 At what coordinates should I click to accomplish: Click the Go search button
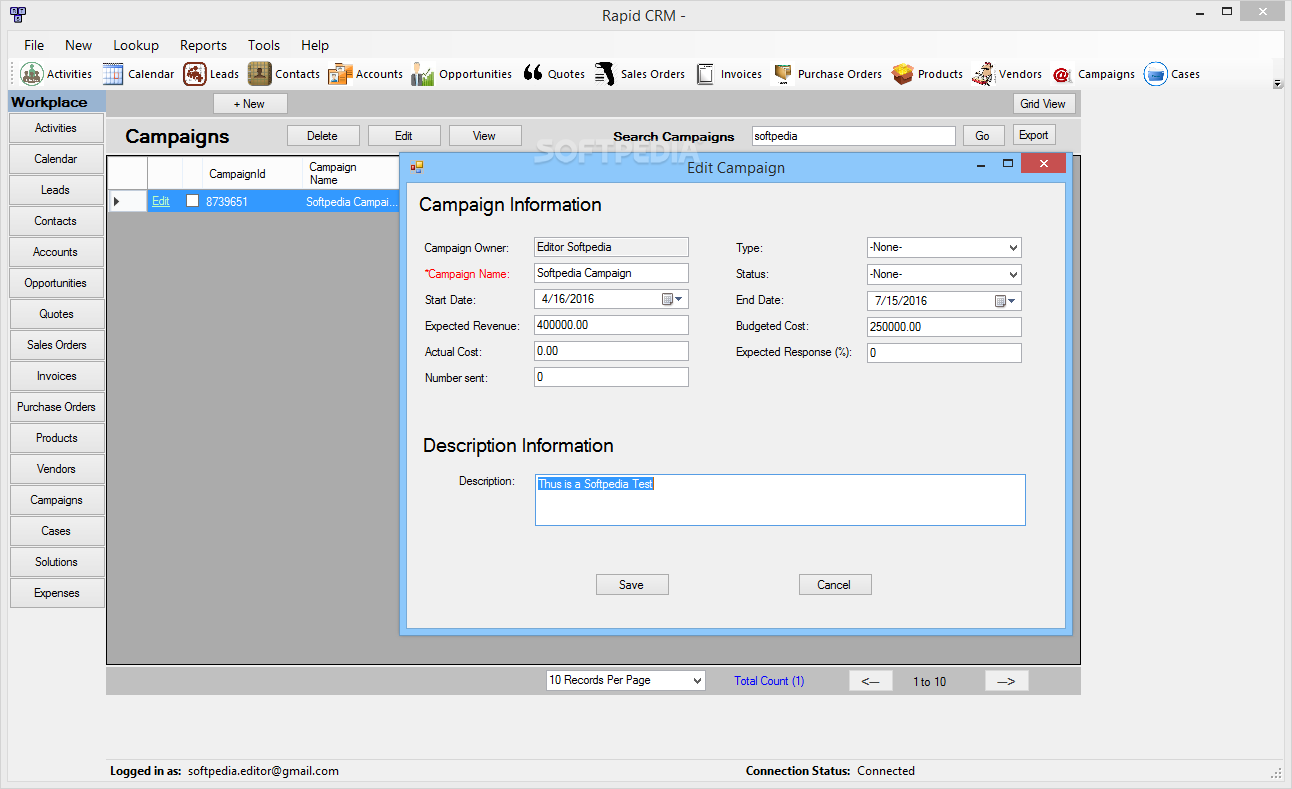click(983, 136)
